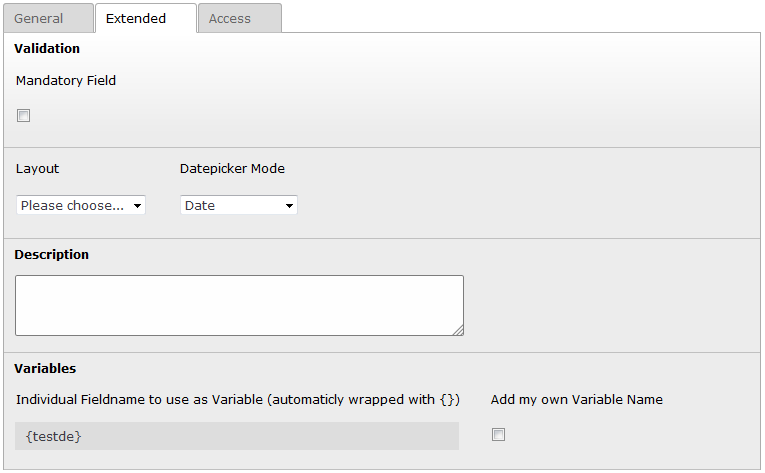Click the 'Mandatory Field' label text
This screenshot has height=473, width=765.
(66, 80)
